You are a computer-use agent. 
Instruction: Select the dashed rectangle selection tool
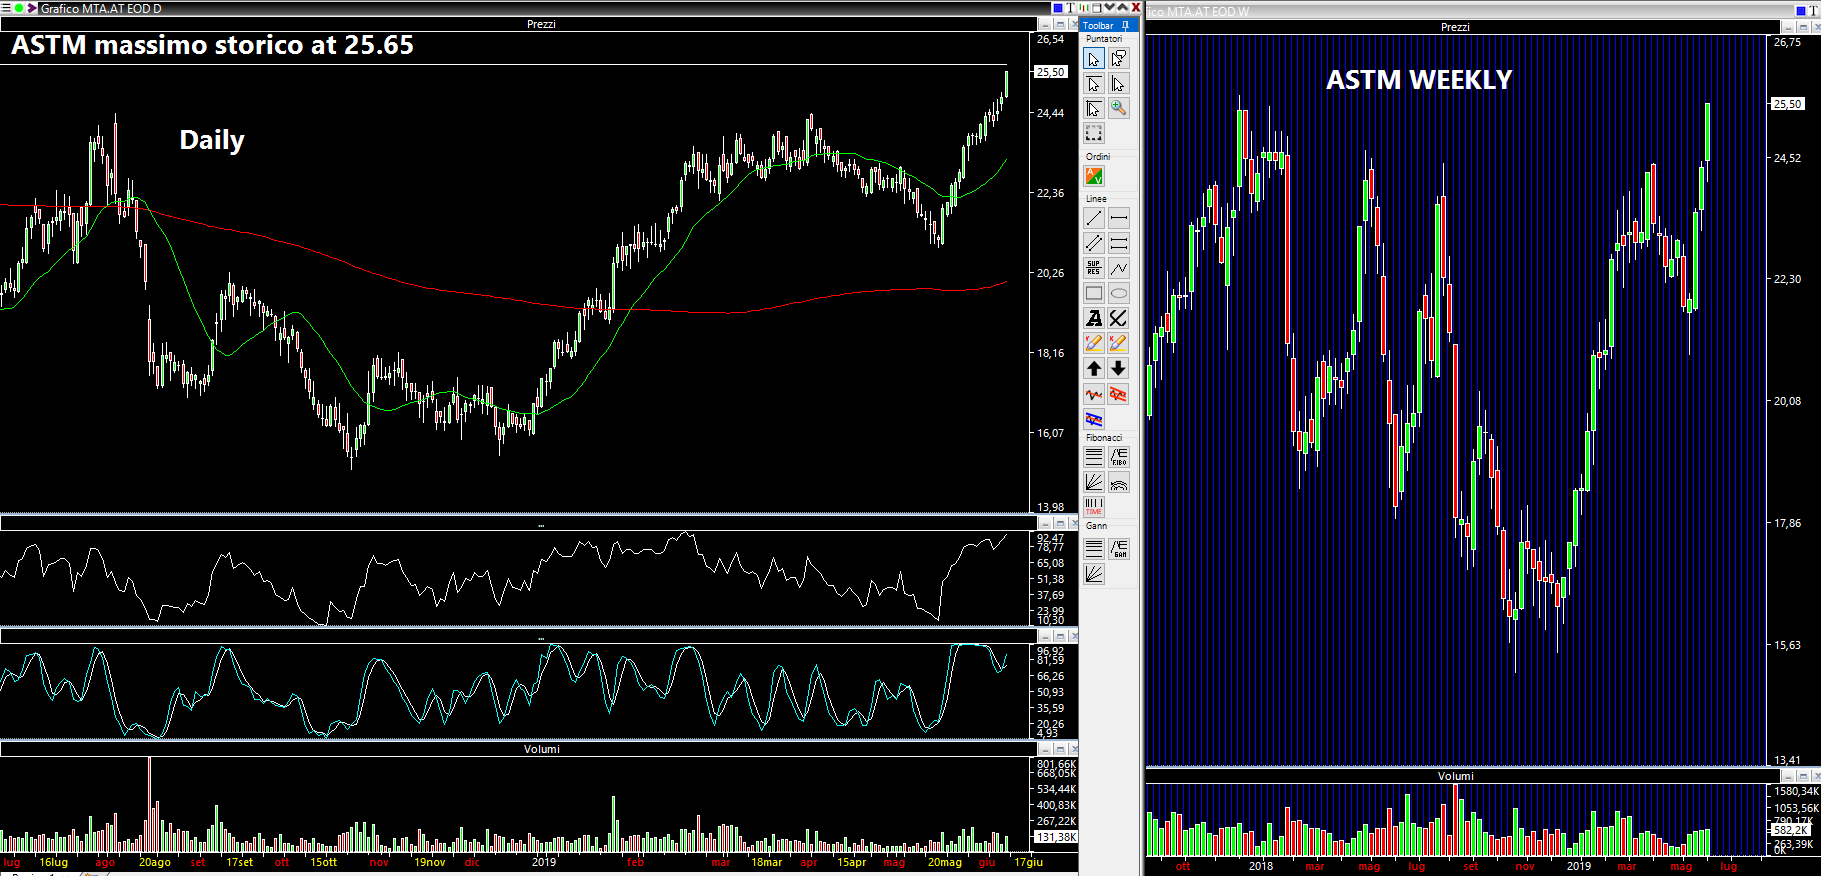click(x=1094, y=133)
